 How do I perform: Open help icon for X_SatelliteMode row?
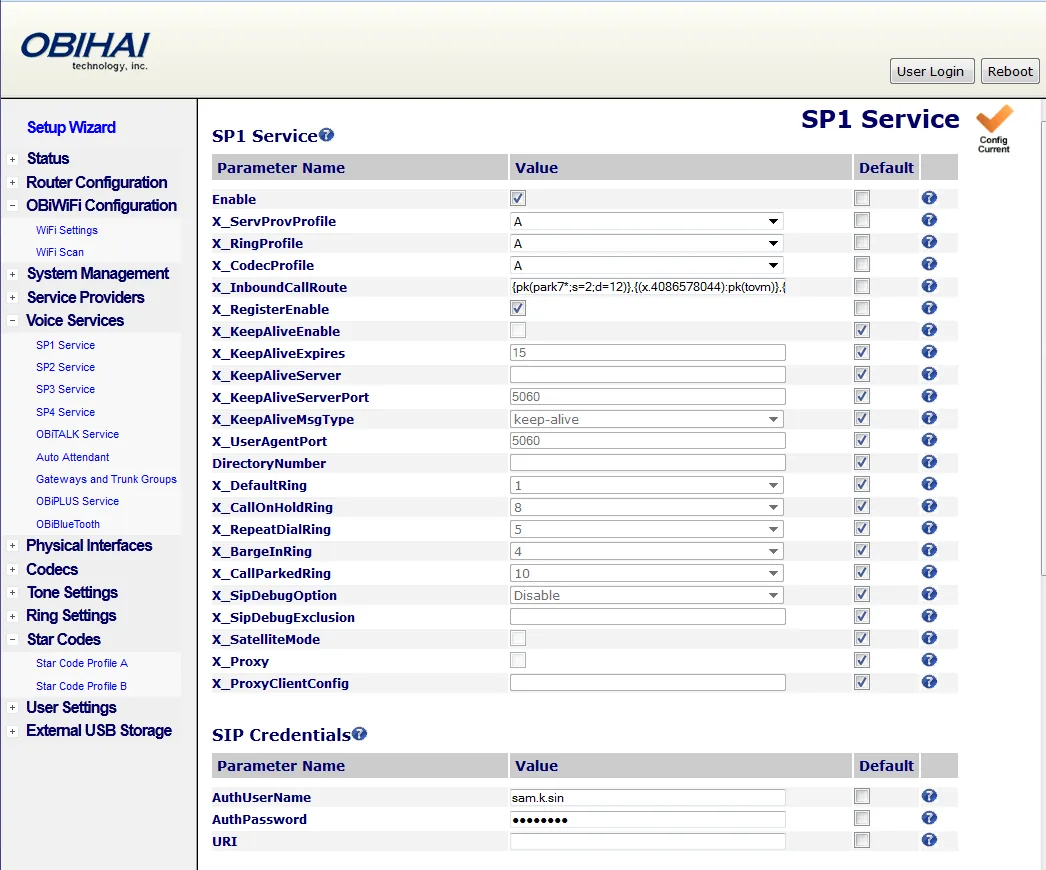tap(929, 638)
